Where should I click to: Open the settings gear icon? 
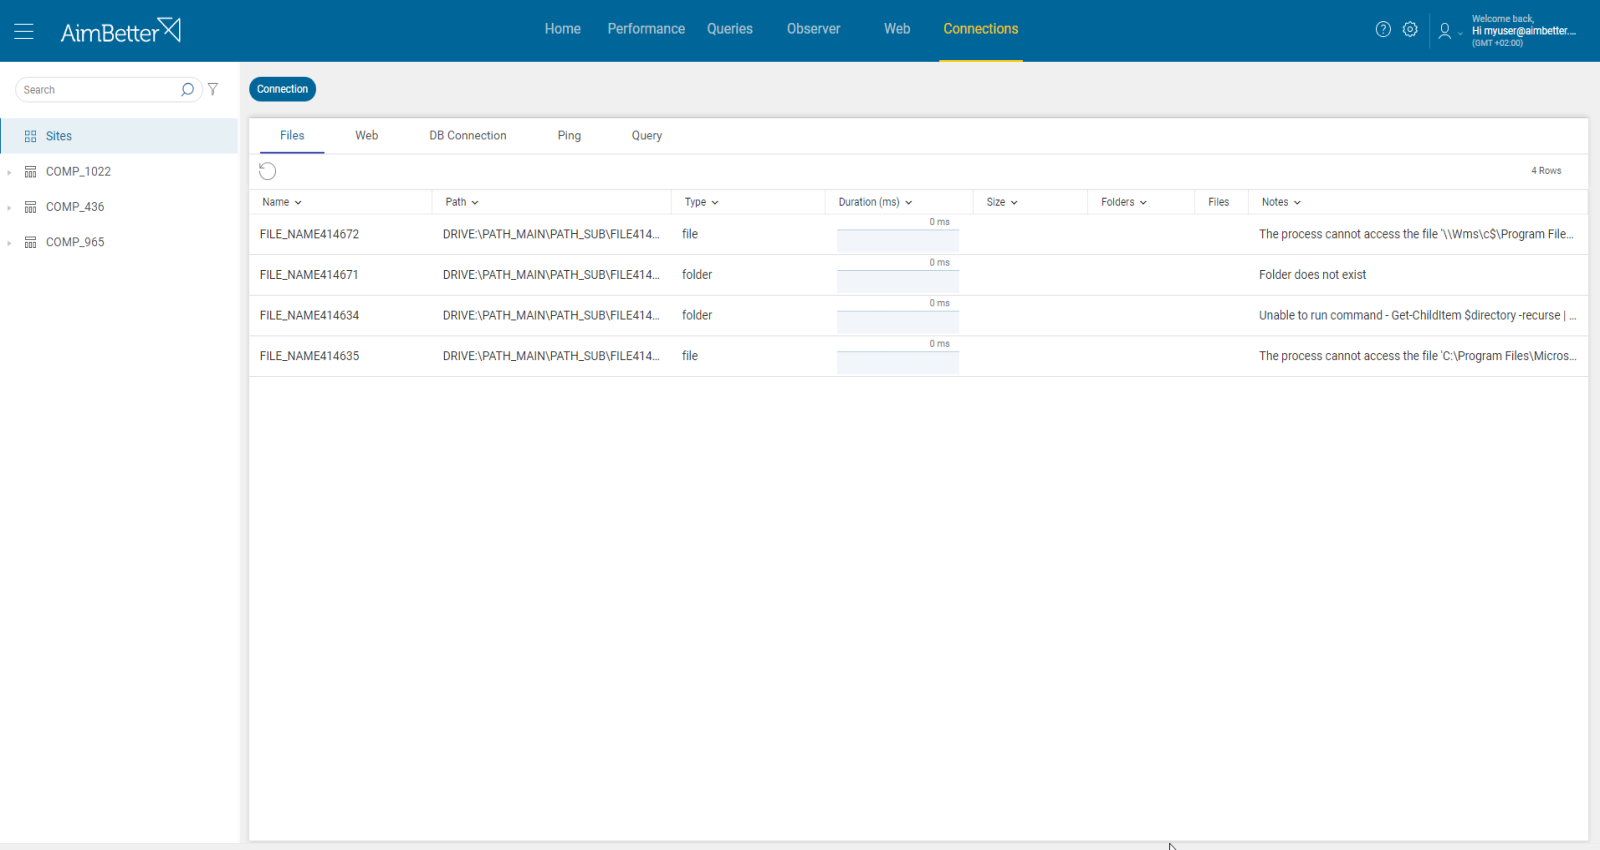click(1410, 30)
